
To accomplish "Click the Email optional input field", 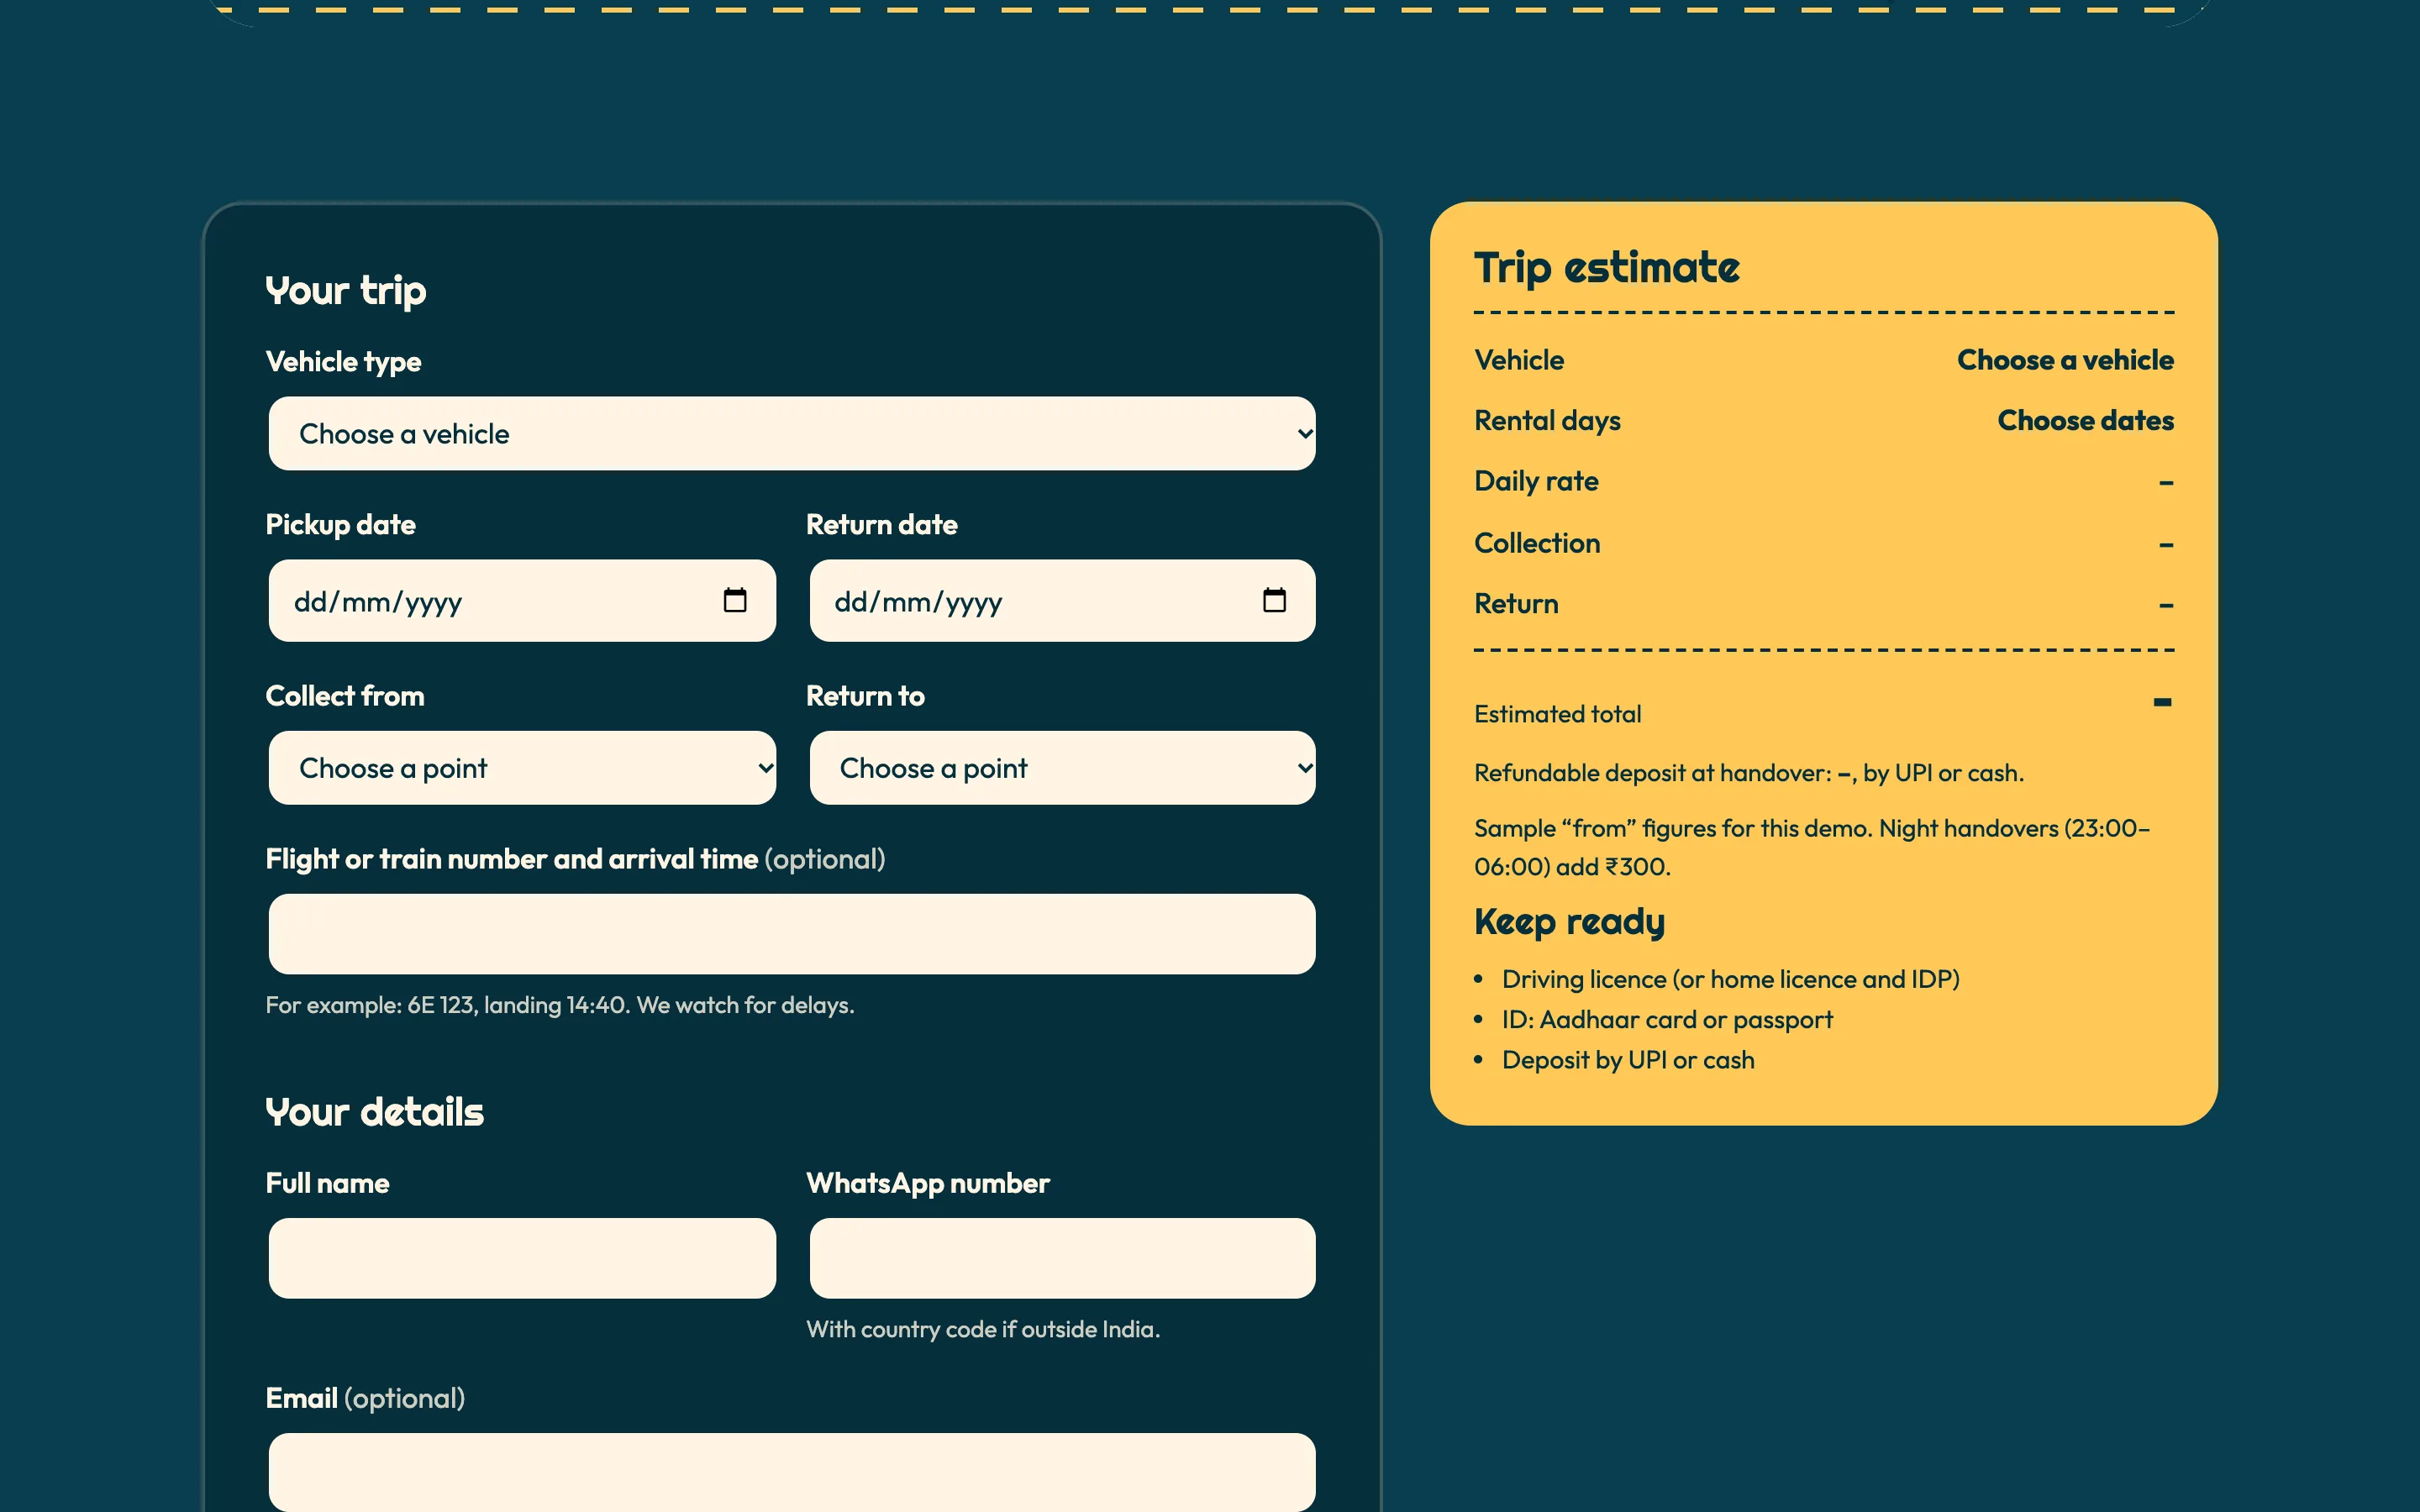I will [x=792, y=1472].
